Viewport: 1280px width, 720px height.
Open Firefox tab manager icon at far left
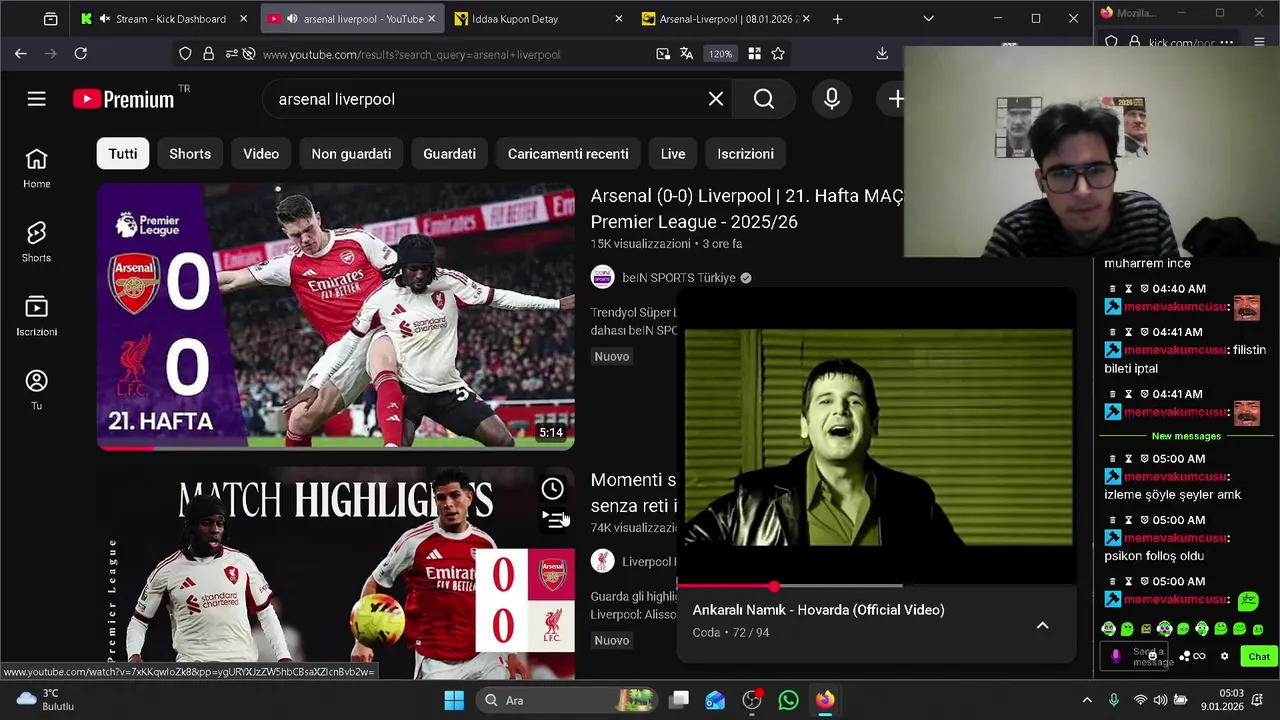click(x=51, y=19)
